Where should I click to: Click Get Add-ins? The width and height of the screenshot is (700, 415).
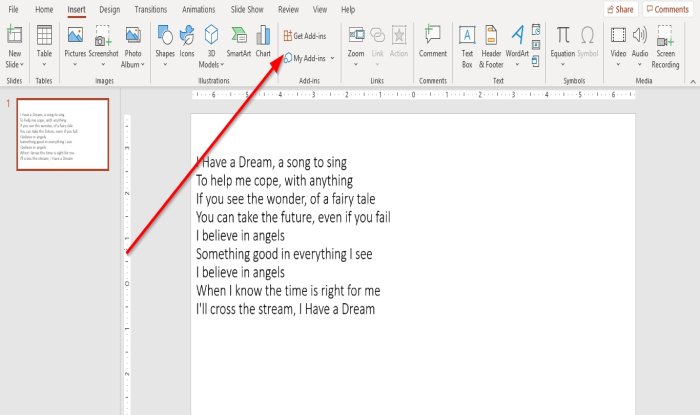[305, 36]
